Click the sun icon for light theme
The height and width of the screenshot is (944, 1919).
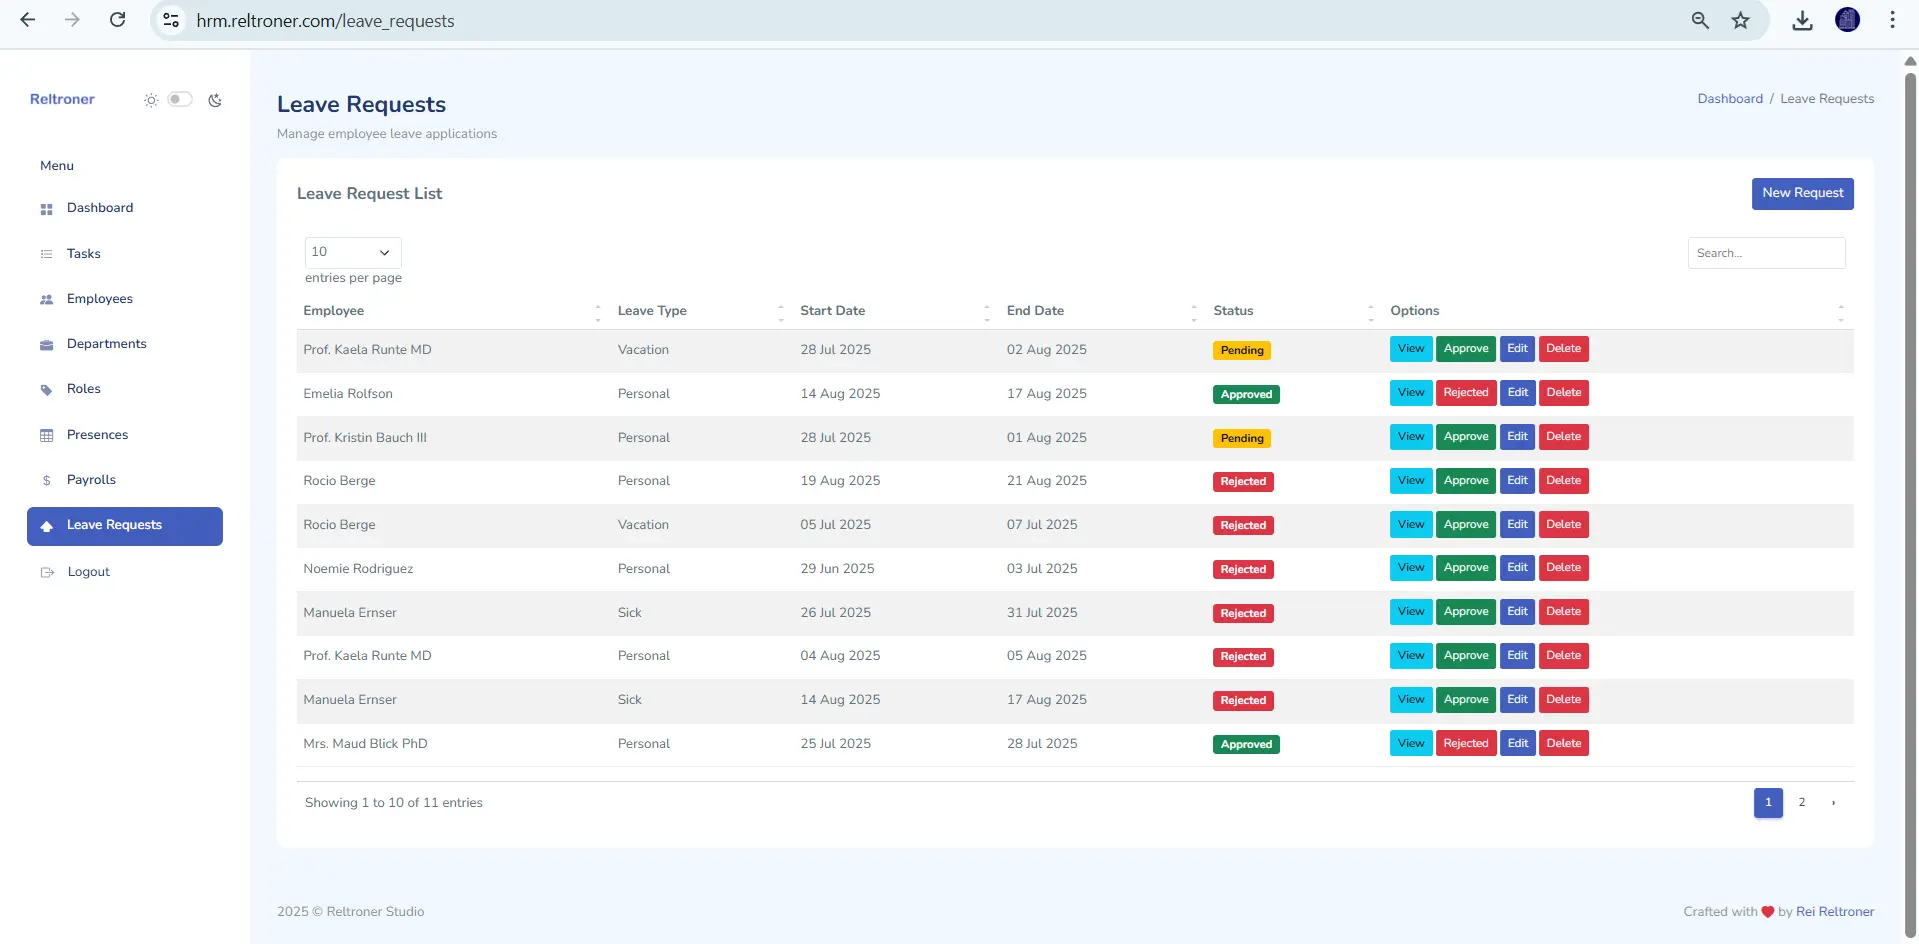coord(151,100)
